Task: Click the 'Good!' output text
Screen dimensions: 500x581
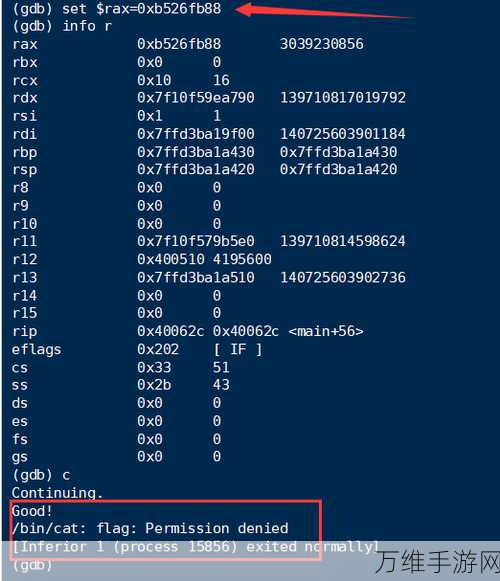Action: tap(32, 511)
